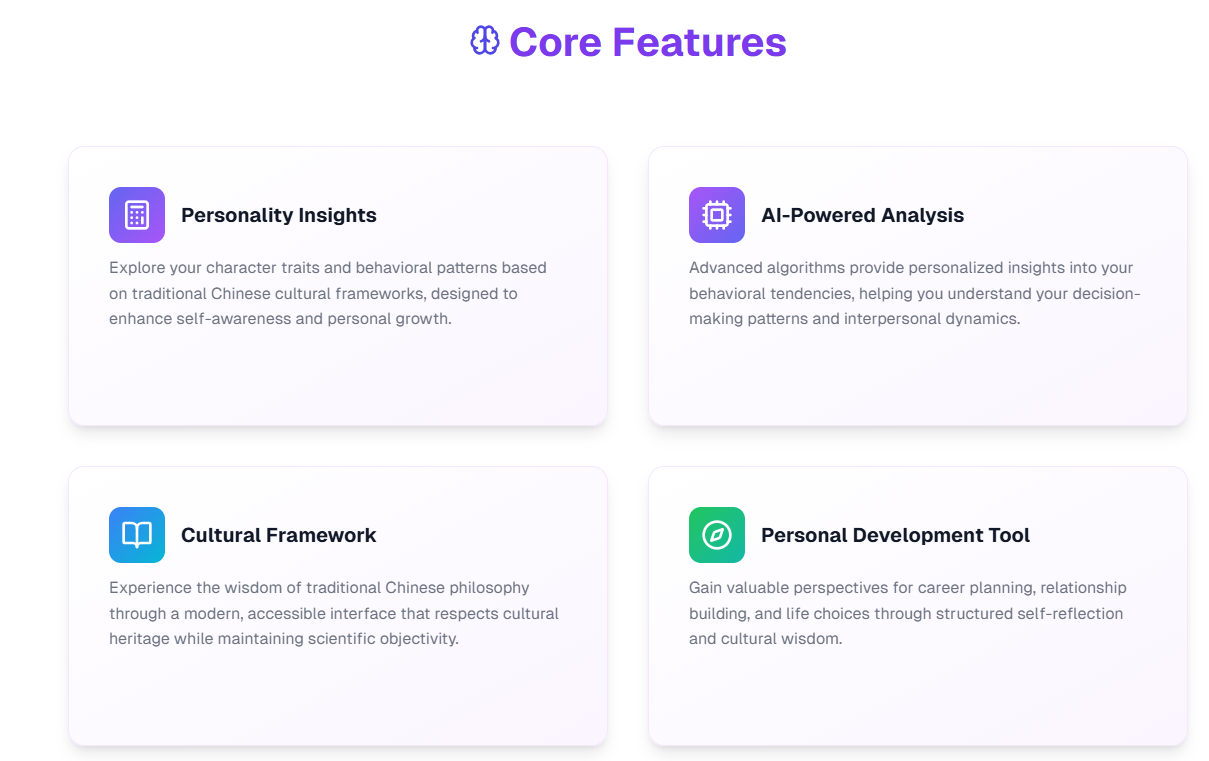The width and height of the screenshot is (1209, 761).
Task: Select the AI-Powered Analysis title
Action: click(x=862, y=215)
